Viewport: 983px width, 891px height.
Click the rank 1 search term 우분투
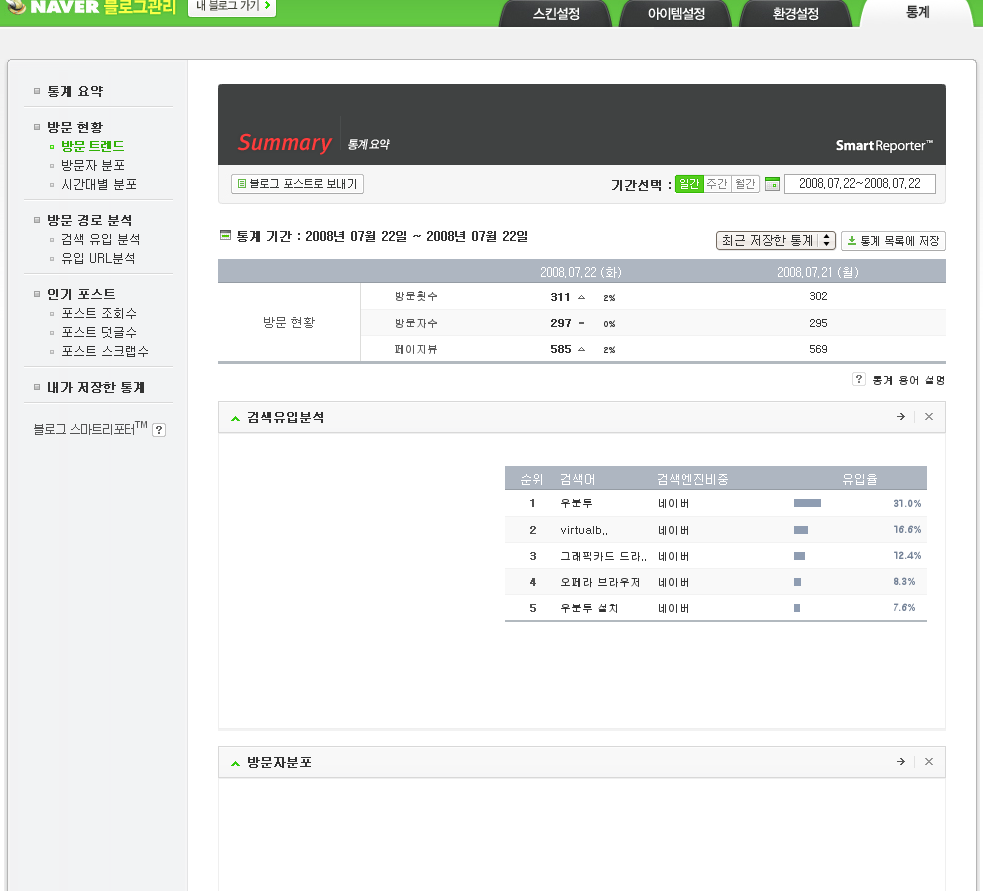[576, 503]
